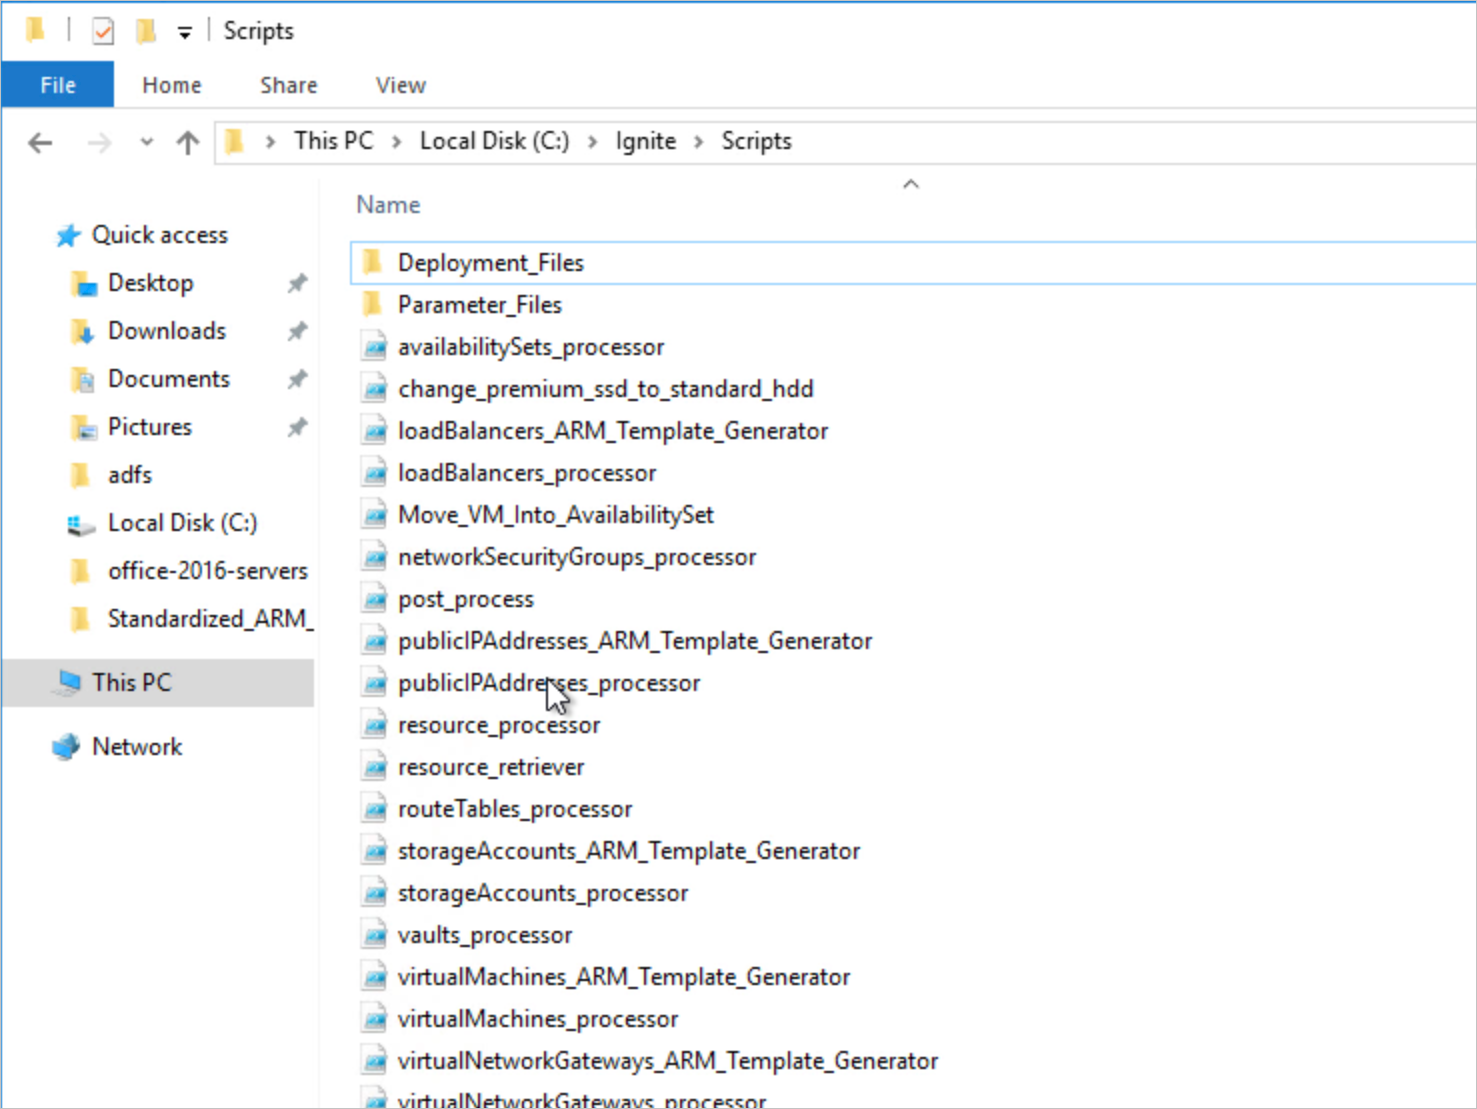
Task: Open the Recent Locations dropdown next to navigation arrows
Action: [146, 142]
